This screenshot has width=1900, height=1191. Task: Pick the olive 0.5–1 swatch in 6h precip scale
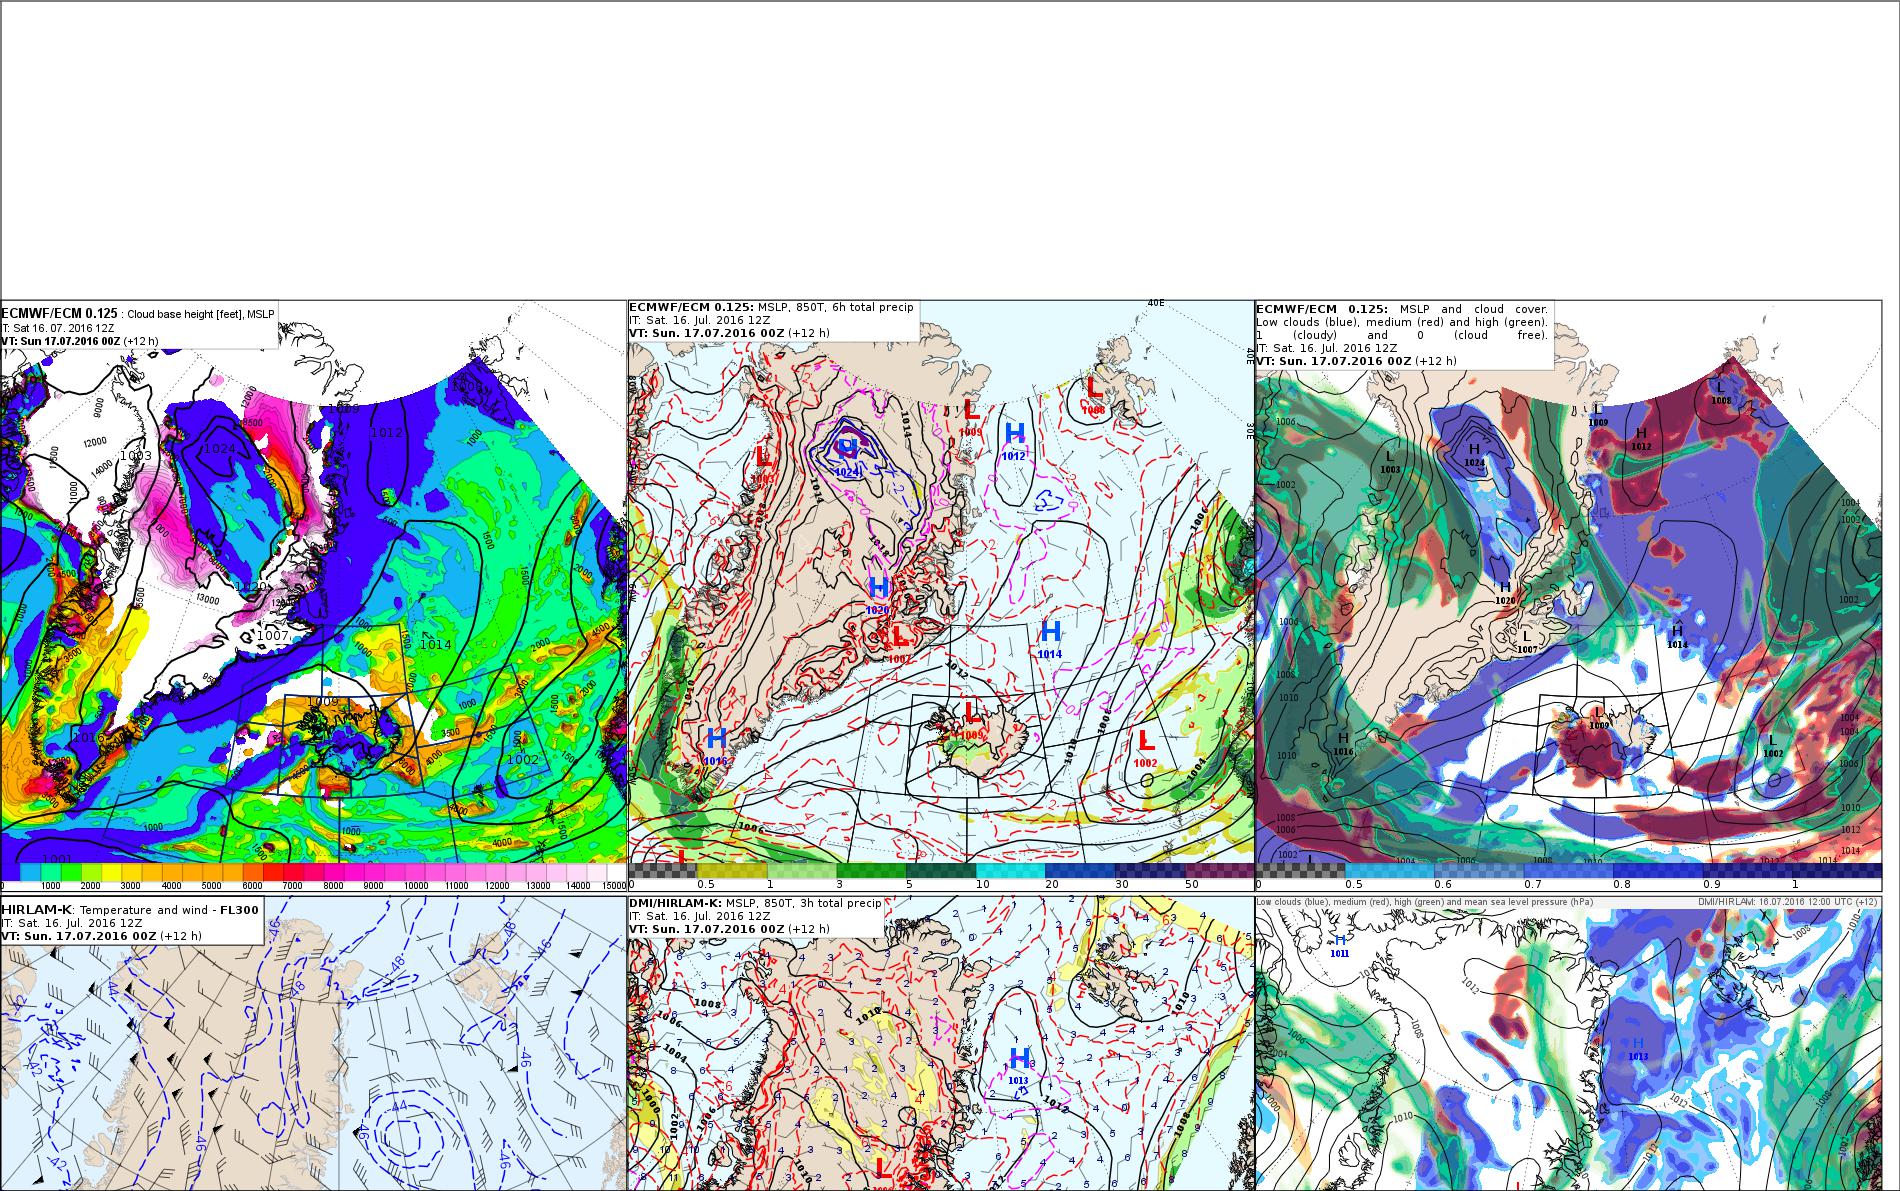tap(733, 871)
